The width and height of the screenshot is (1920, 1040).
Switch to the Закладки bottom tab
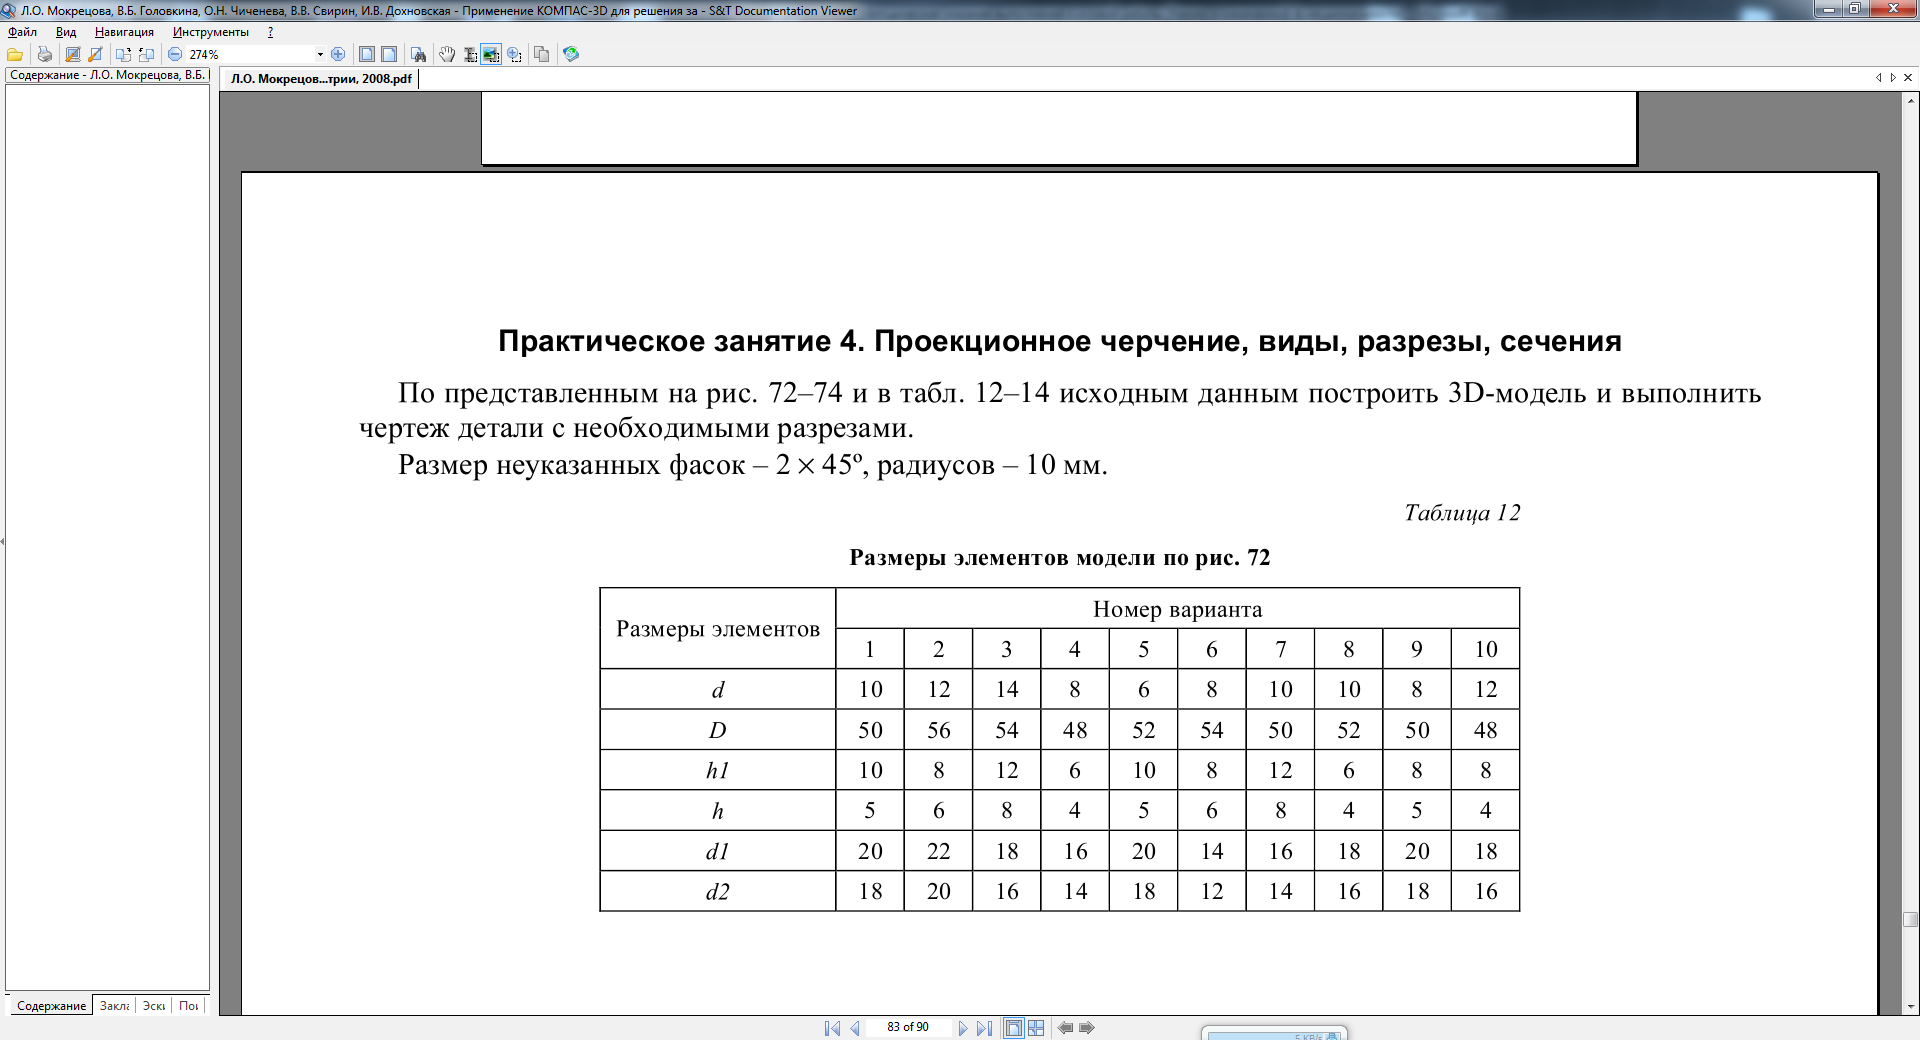coord(114,1005)
